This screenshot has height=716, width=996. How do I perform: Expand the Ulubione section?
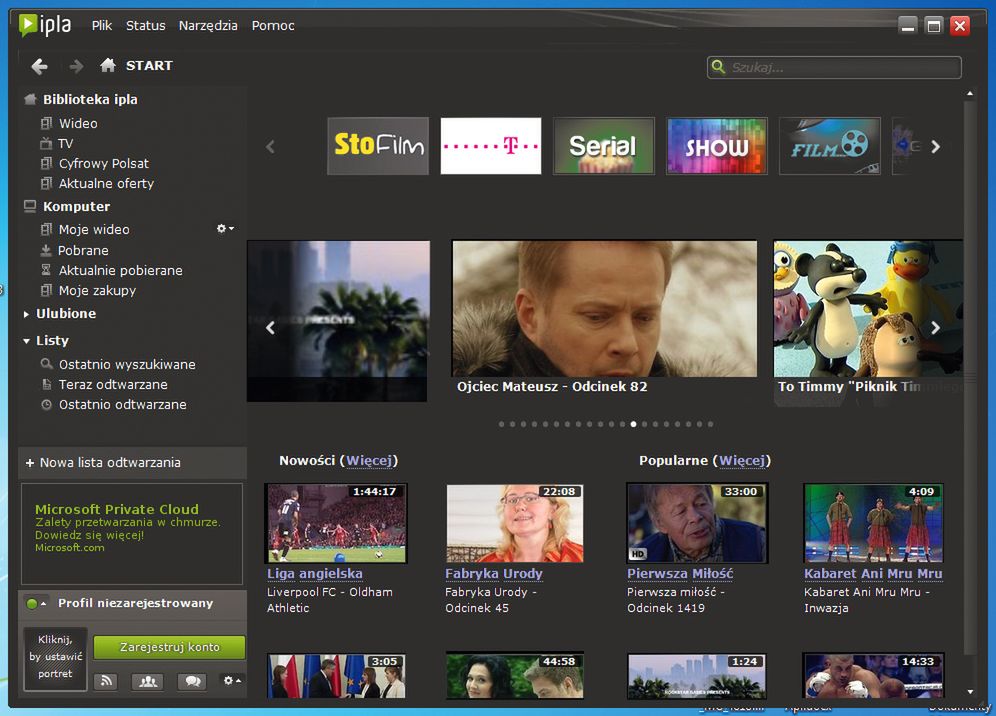pos(26,314)
